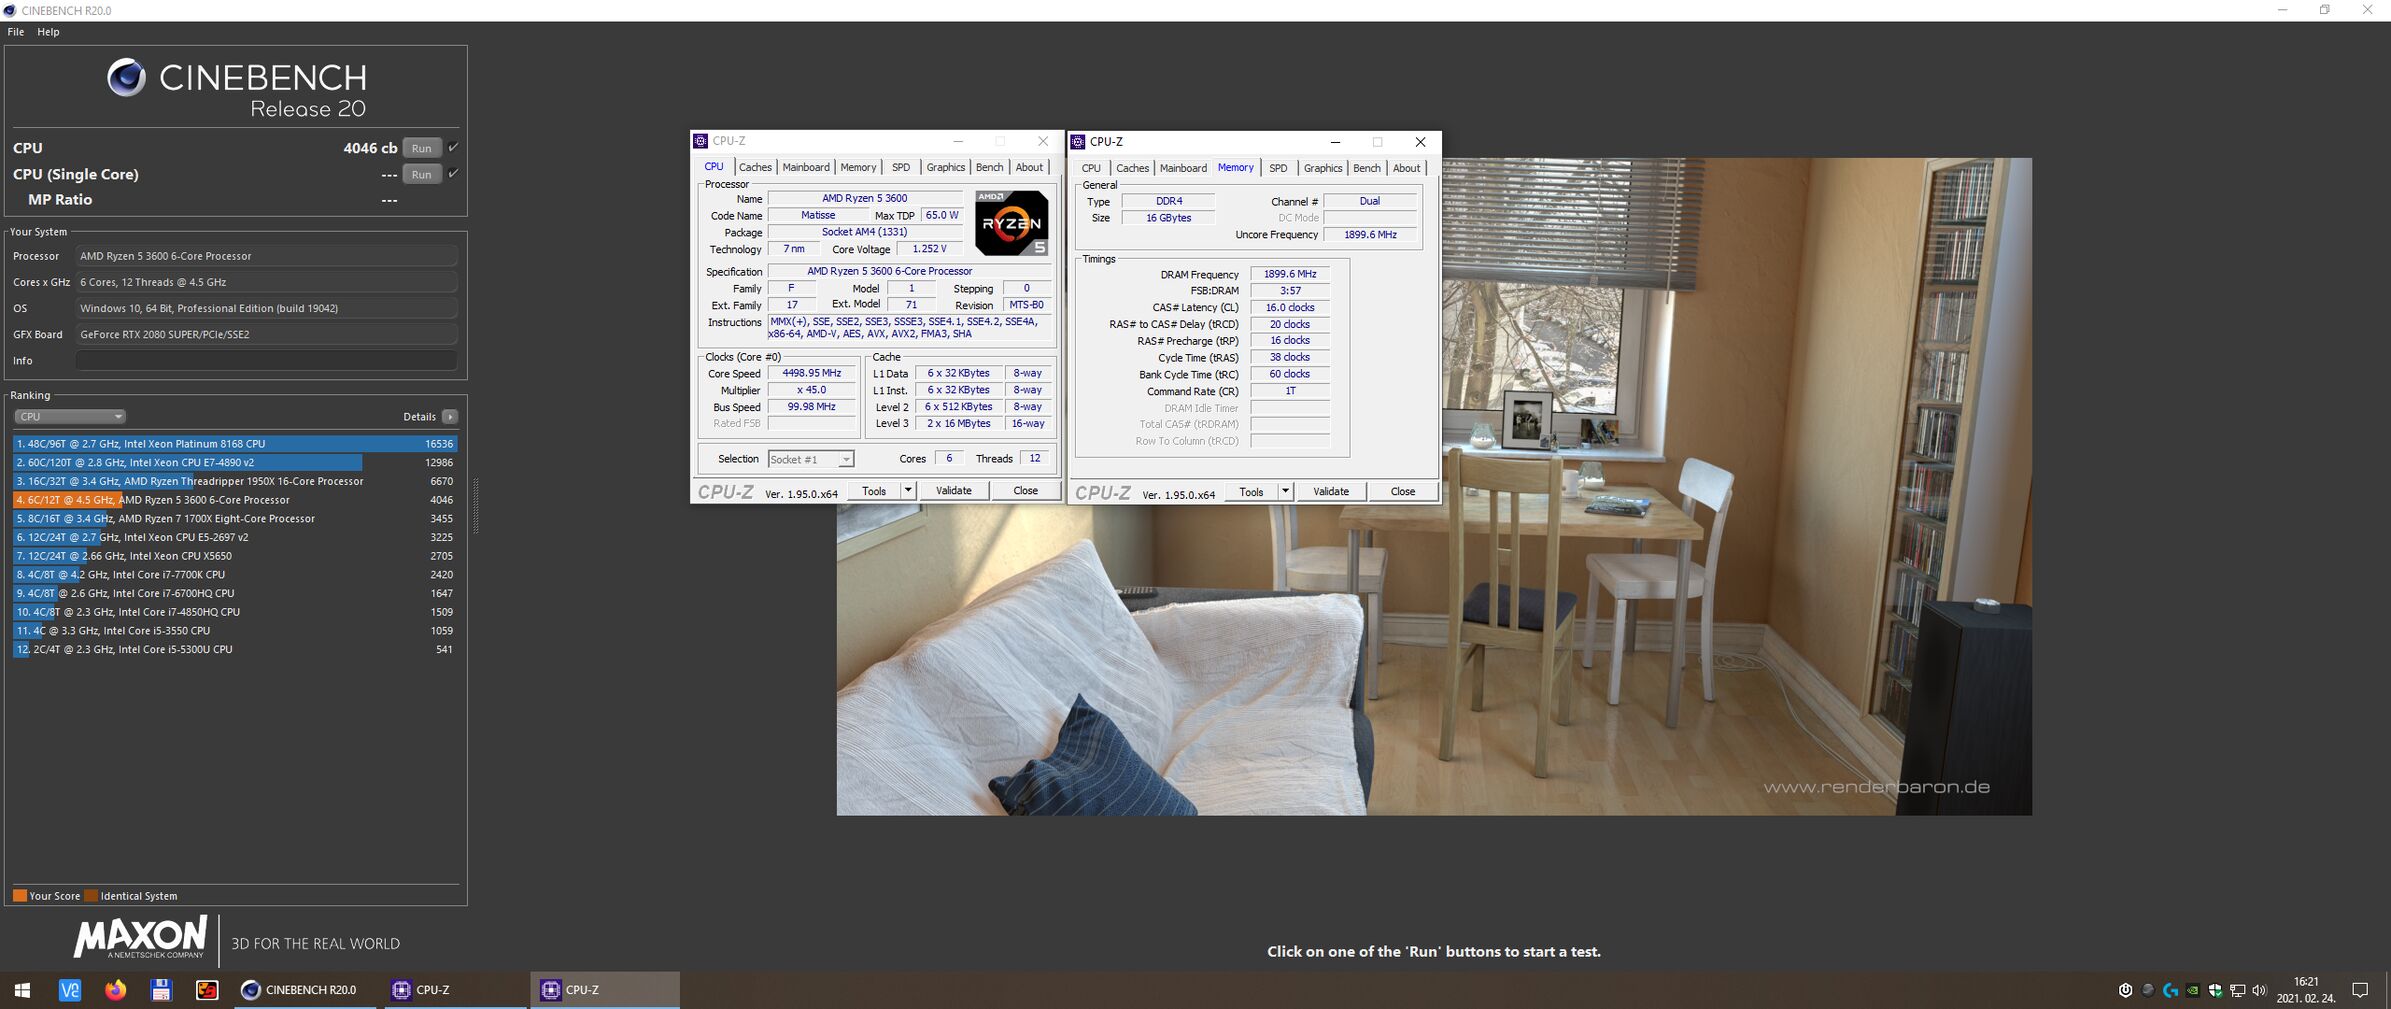Click the Uncore Frequency value 1899.6 MHz
The height and width of the screenshot is (1009, 2391).
point(1370,234)
